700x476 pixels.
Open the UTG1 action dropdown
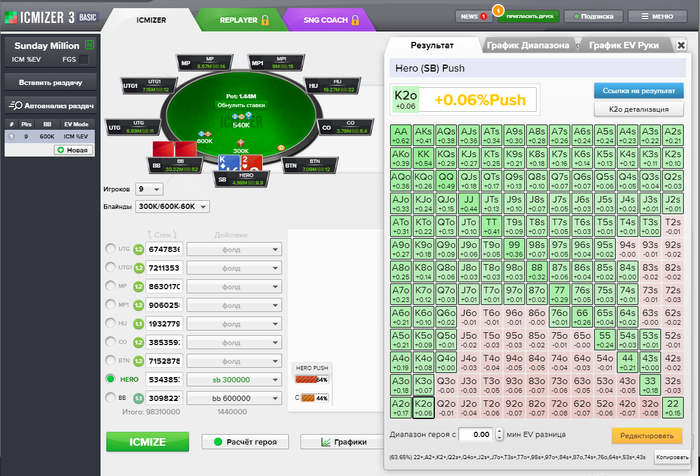(x=234, y=268)
